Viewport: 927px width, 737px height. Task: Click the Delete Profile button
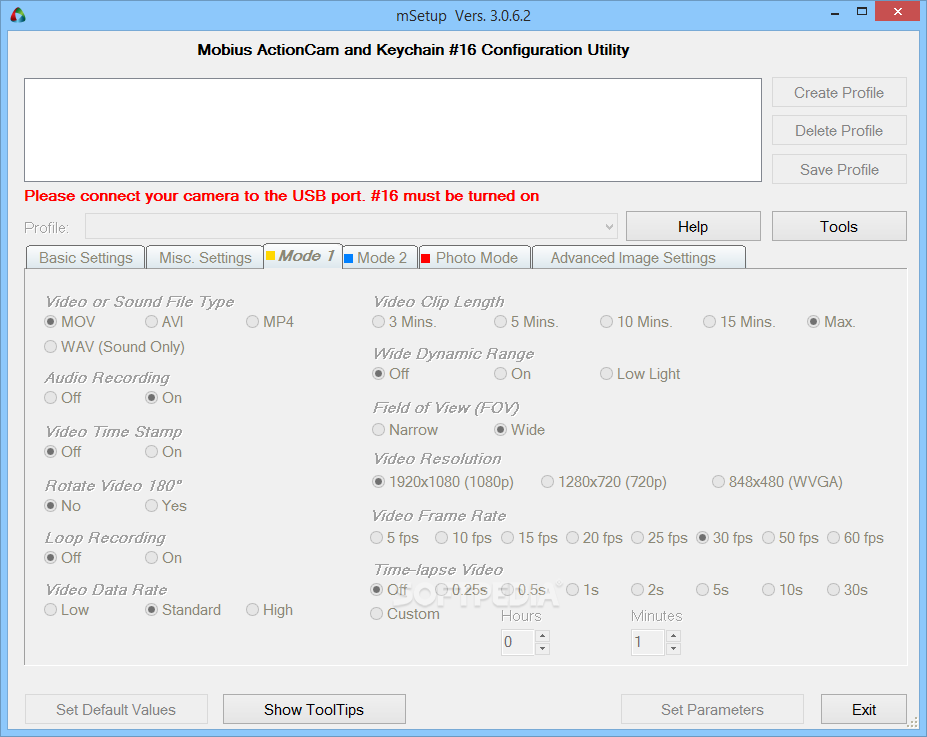[x=839, y=131]
